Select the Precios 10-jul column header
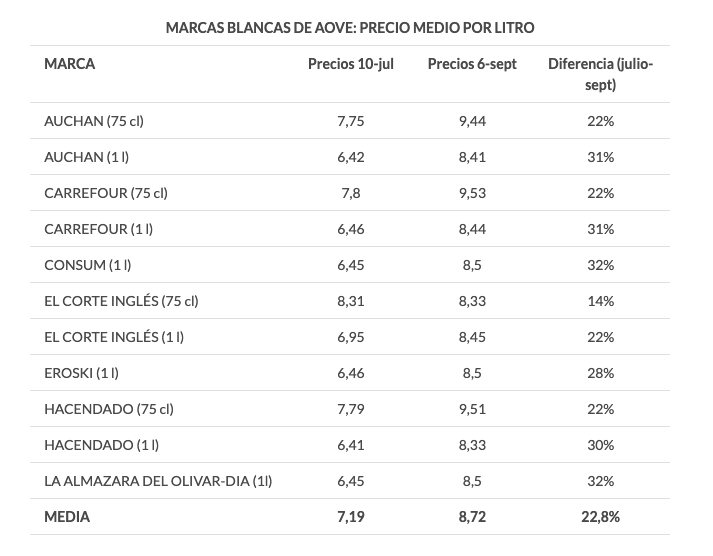 click(x=349, y=64)
